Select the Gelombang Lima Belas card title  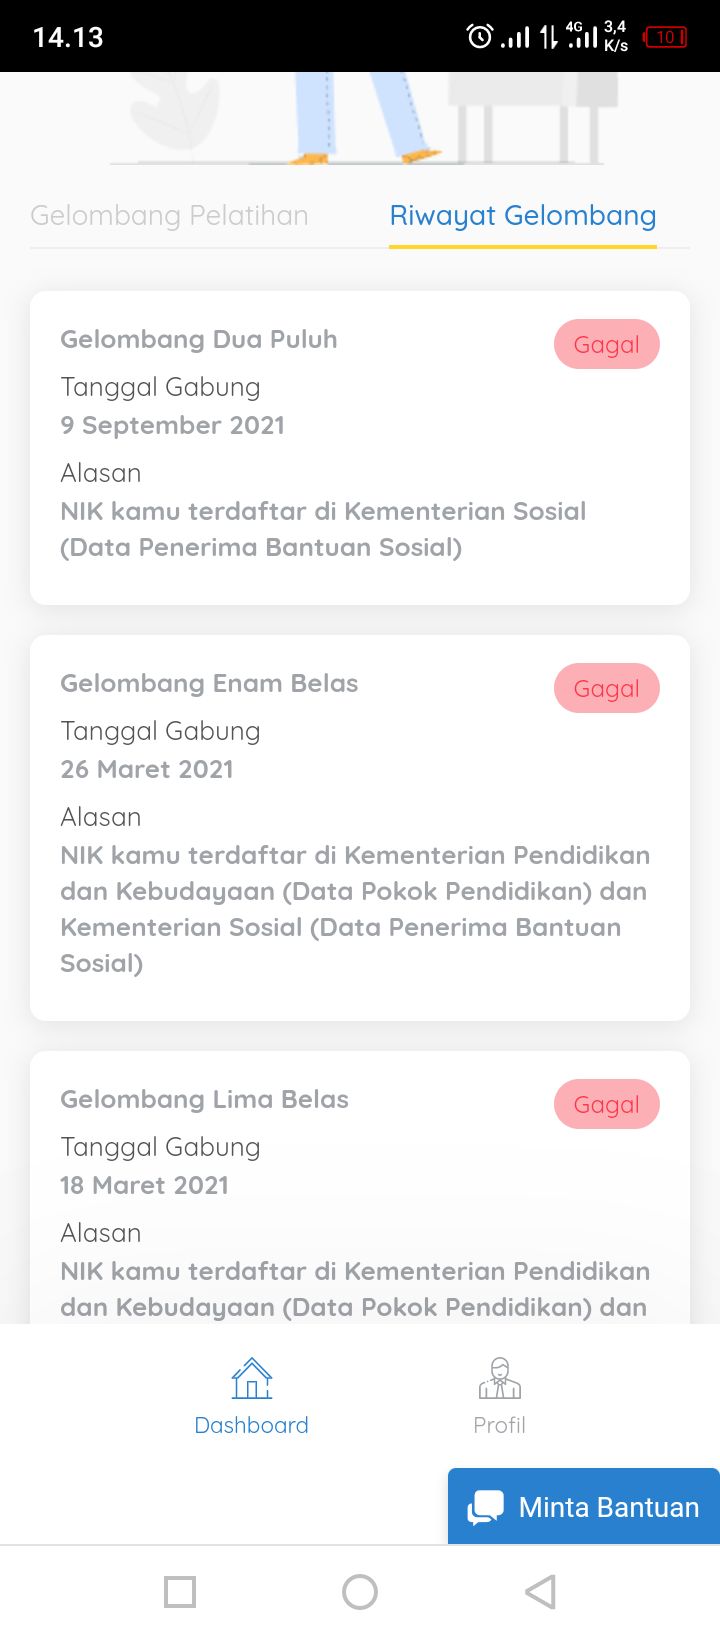[x=204, y=1099]
